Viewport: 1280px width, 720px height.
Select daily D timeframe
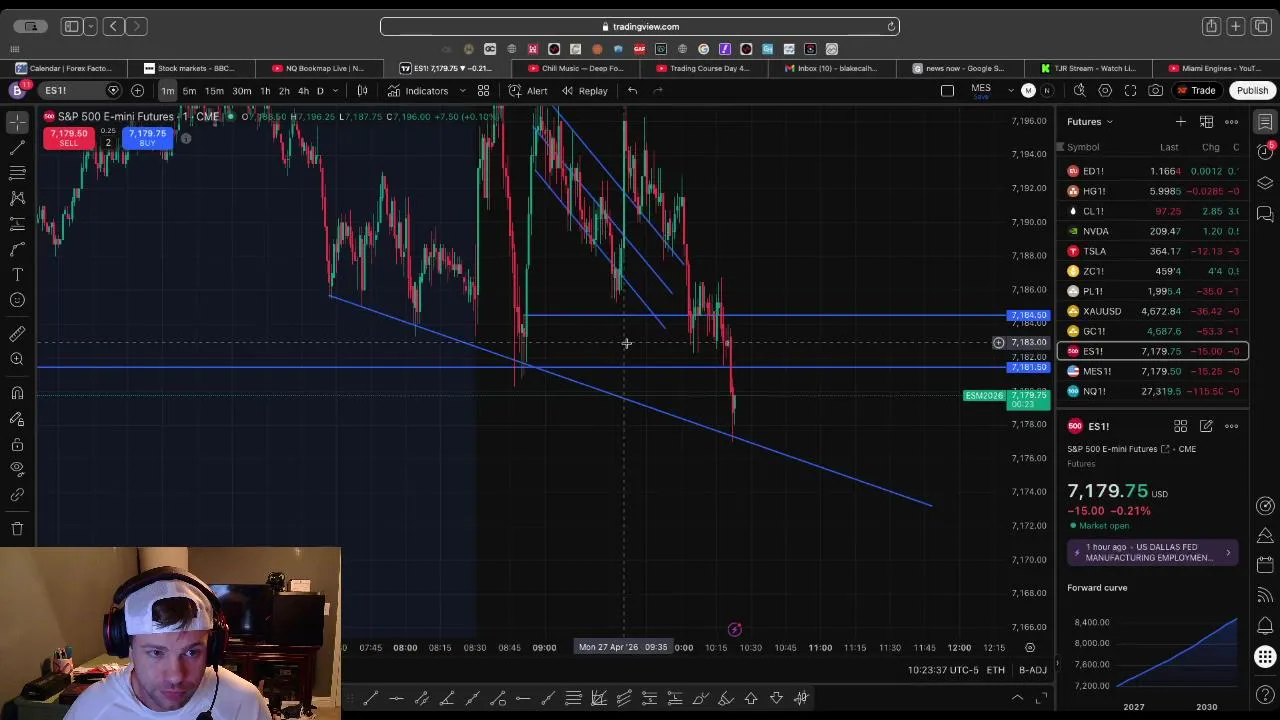pos(320,91)
